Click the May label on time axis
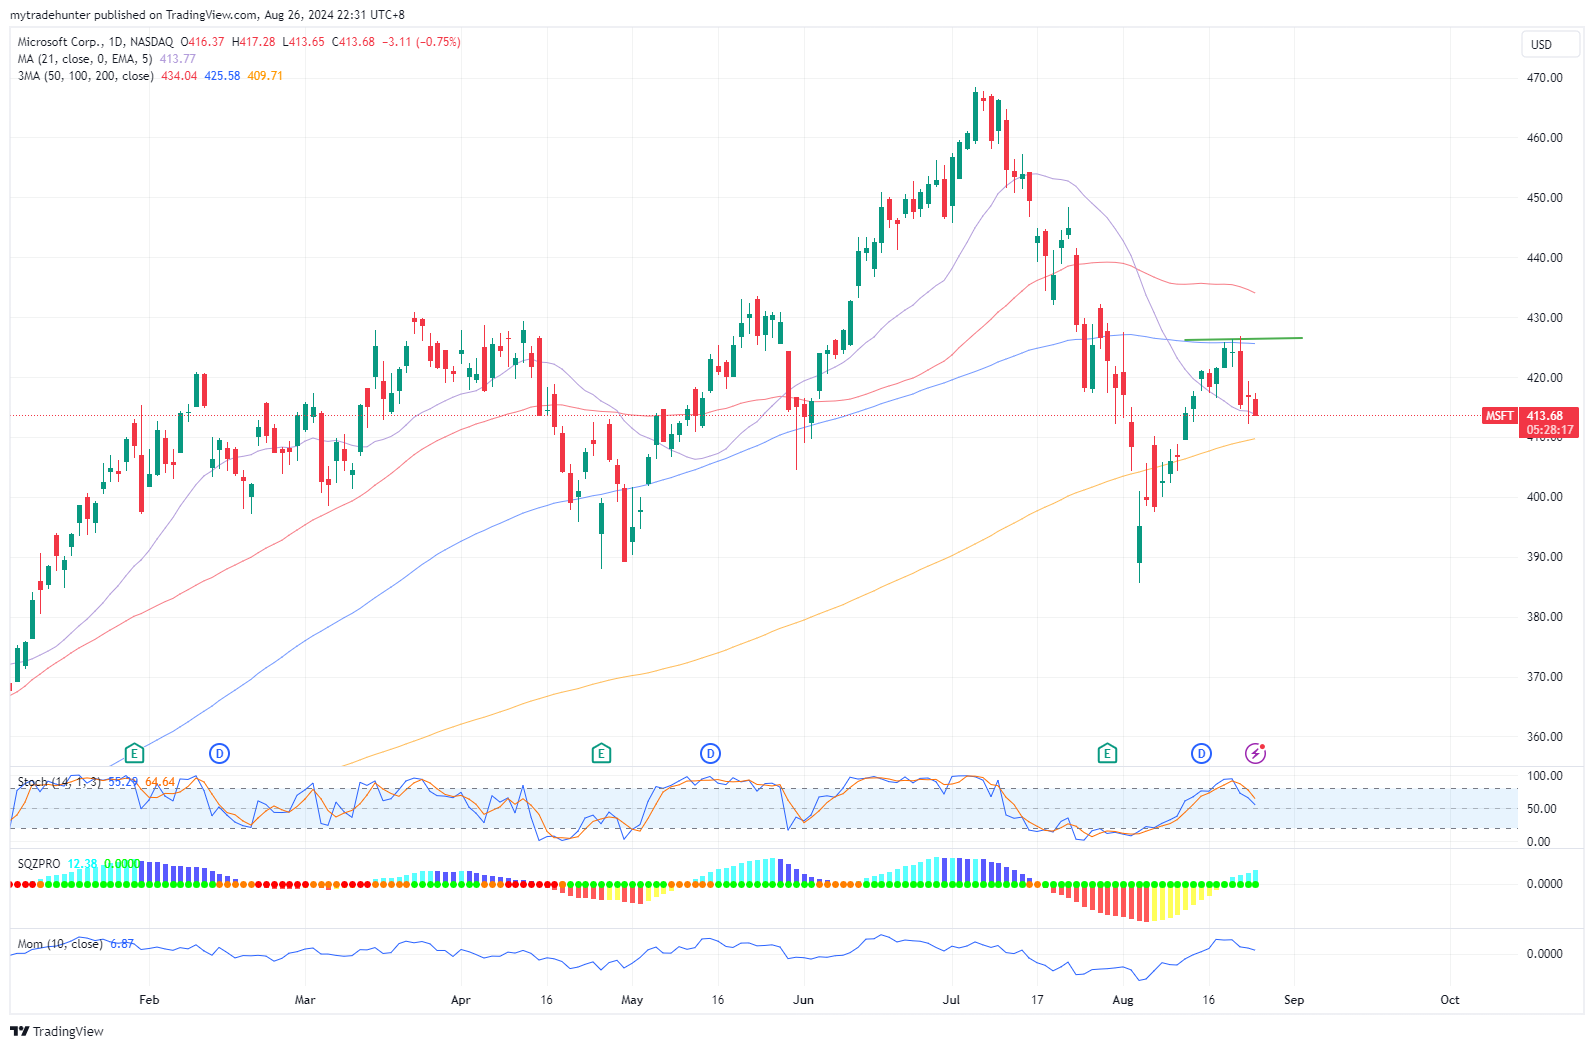This screenshot has height=1049, width=1594. point(632,1000)
